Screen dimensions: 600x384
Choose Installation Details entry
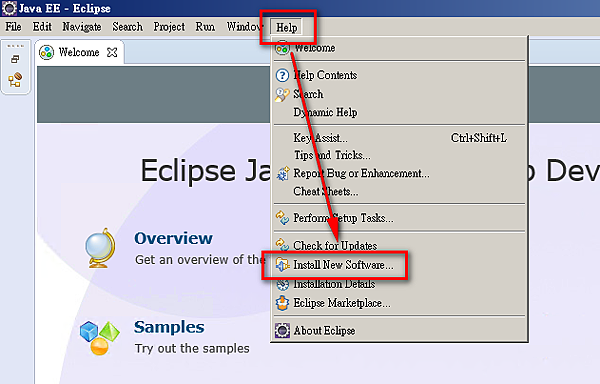pos(400,284)
